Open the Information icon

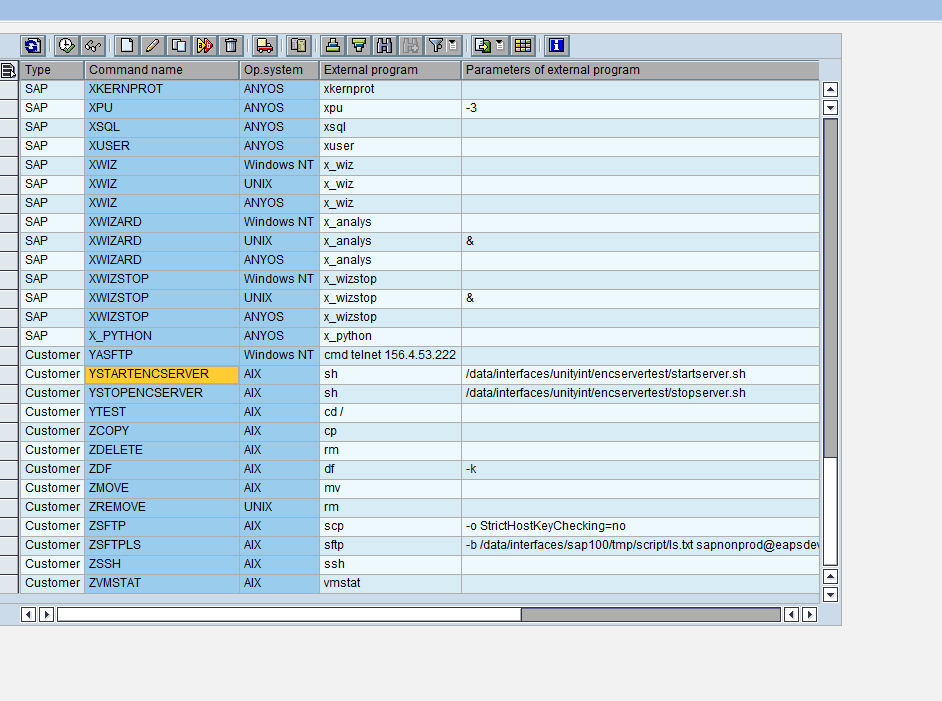click(555, 45)
